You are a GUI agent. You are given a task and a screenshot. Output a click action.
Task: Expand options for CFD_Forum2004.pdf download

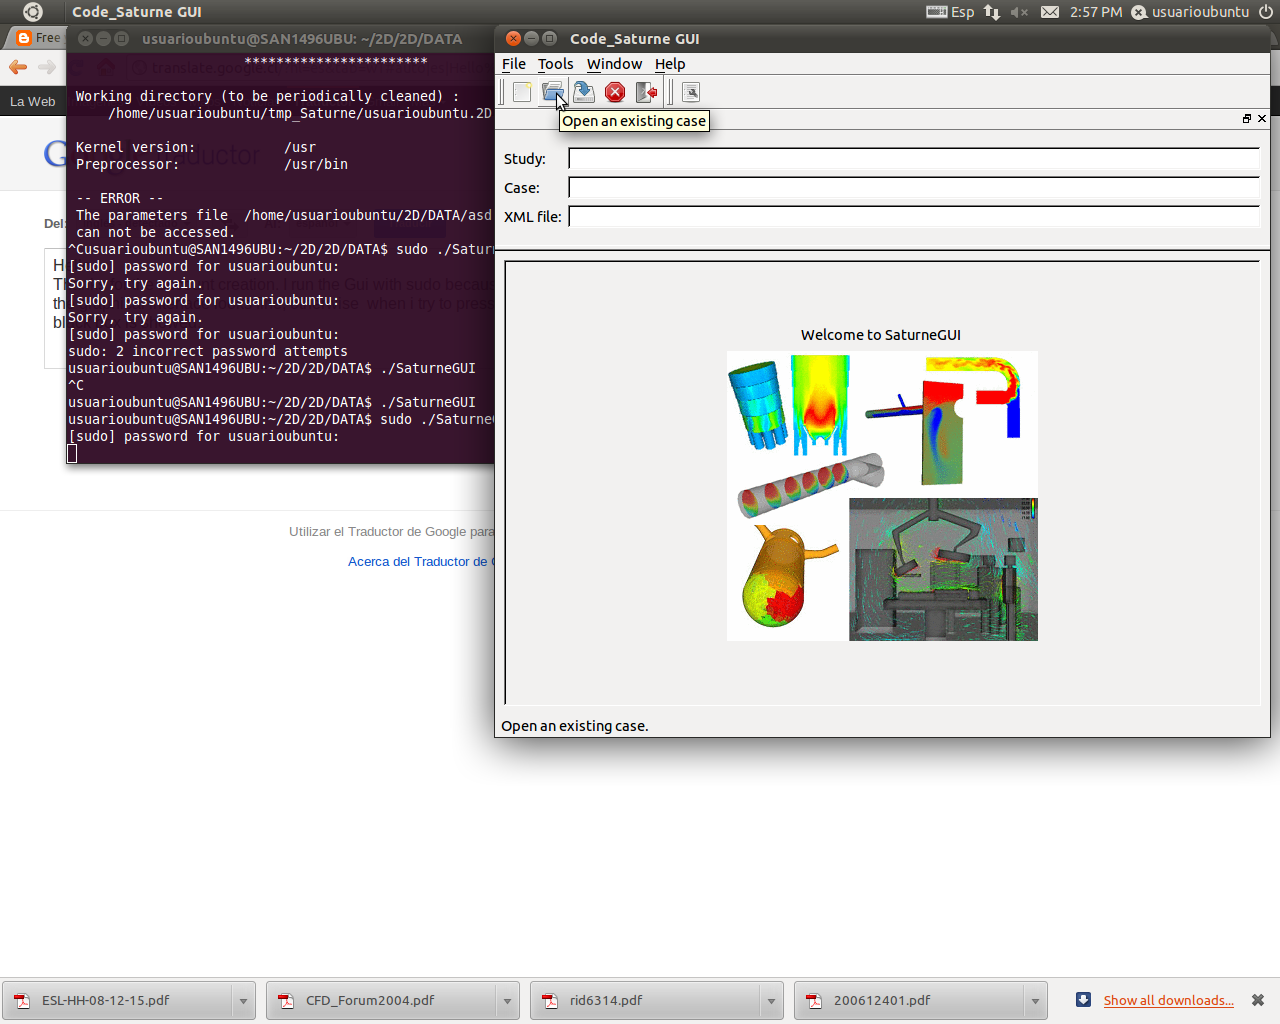click(507, 1001)
